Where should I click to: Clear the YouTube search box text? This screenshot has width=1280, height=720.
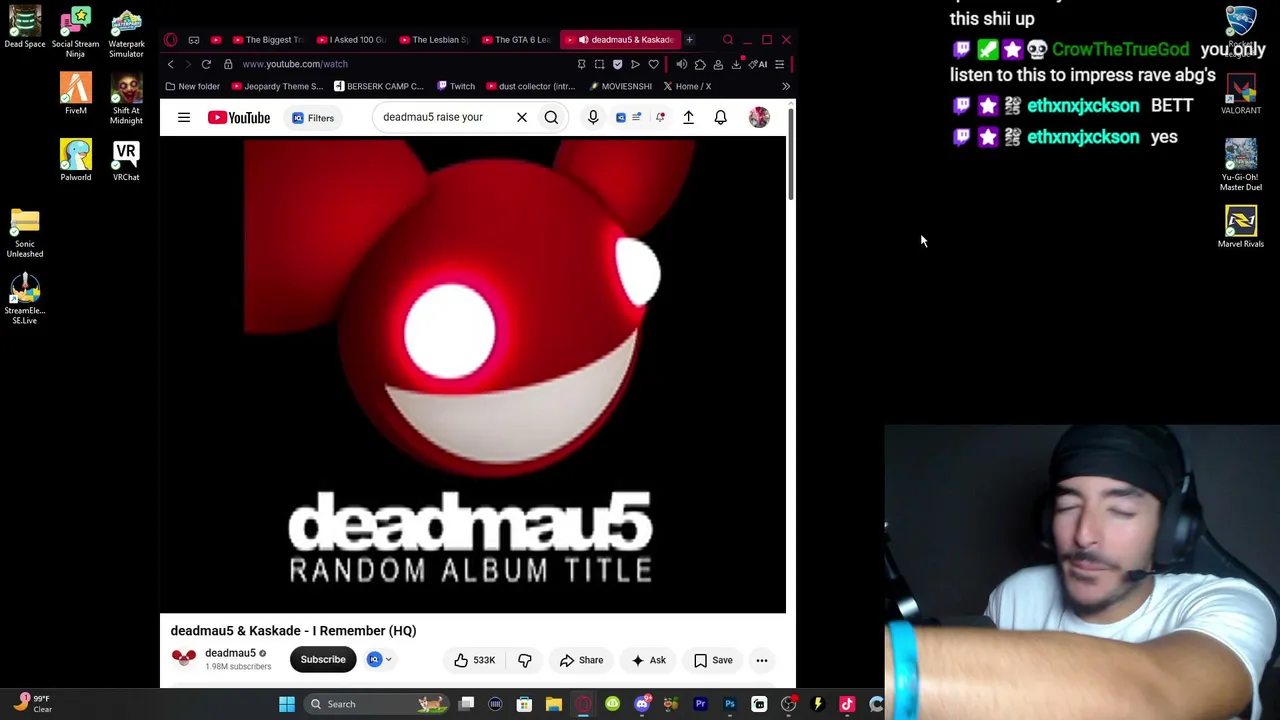tap(521, 117)
